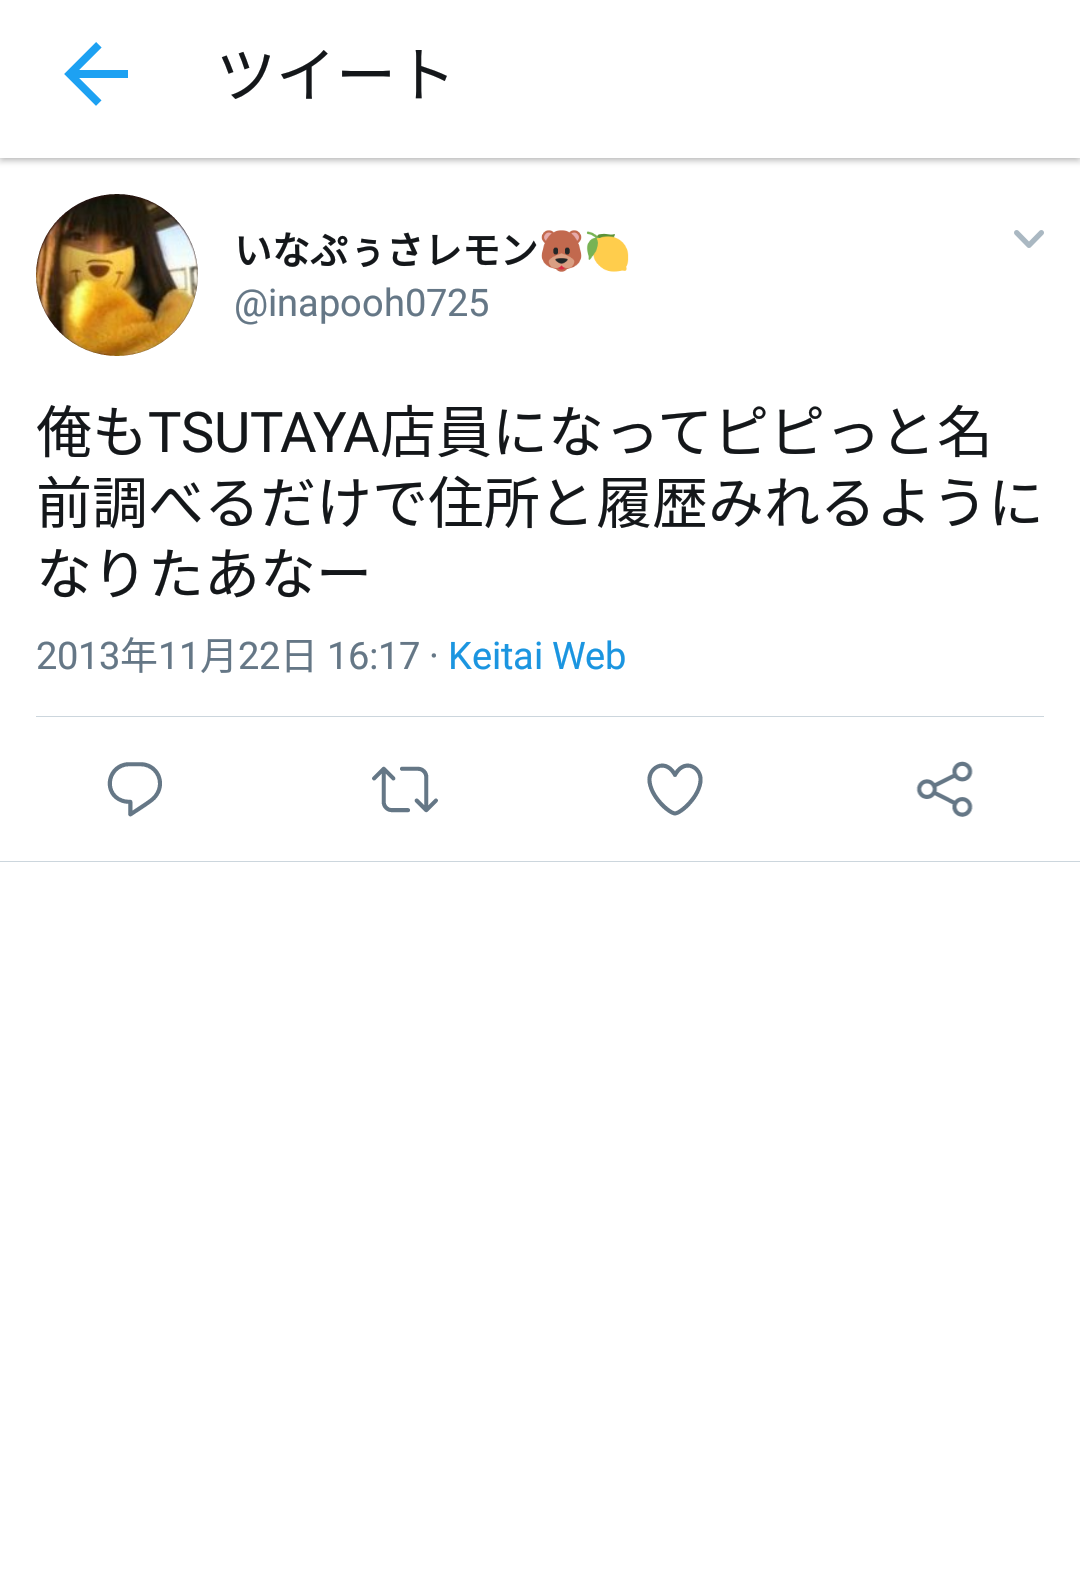1080x1585 pixels.
Task: Open the Keitai Web source link
Action: click(x=537, y=656)
